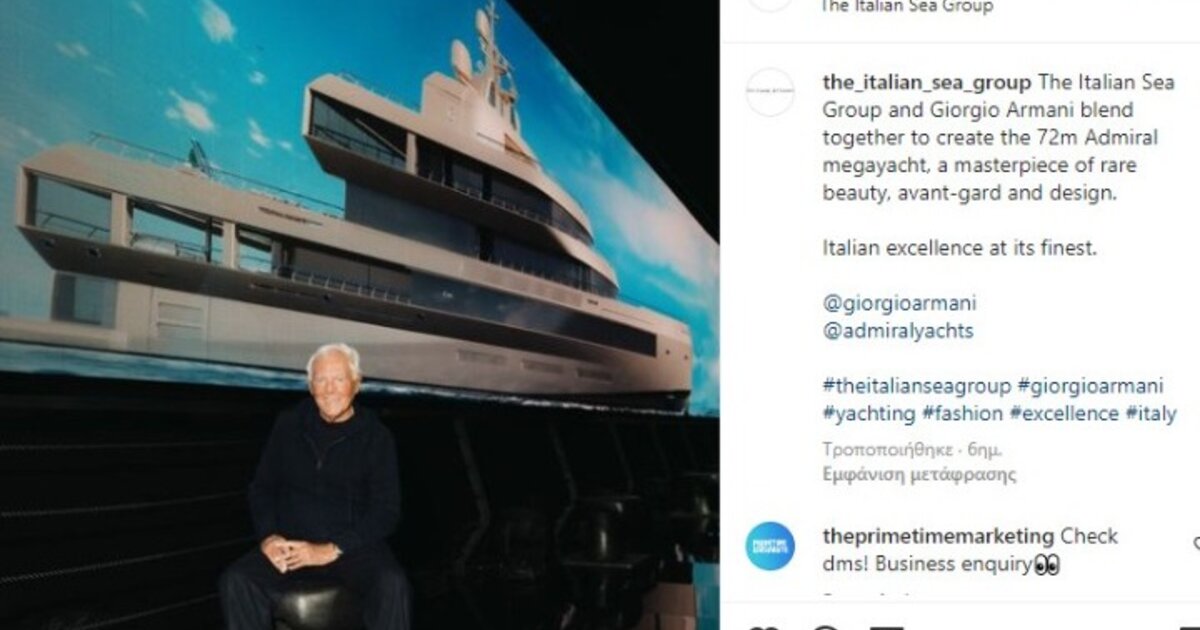Open the #excellence hashtag

[x=1064, y=414]
